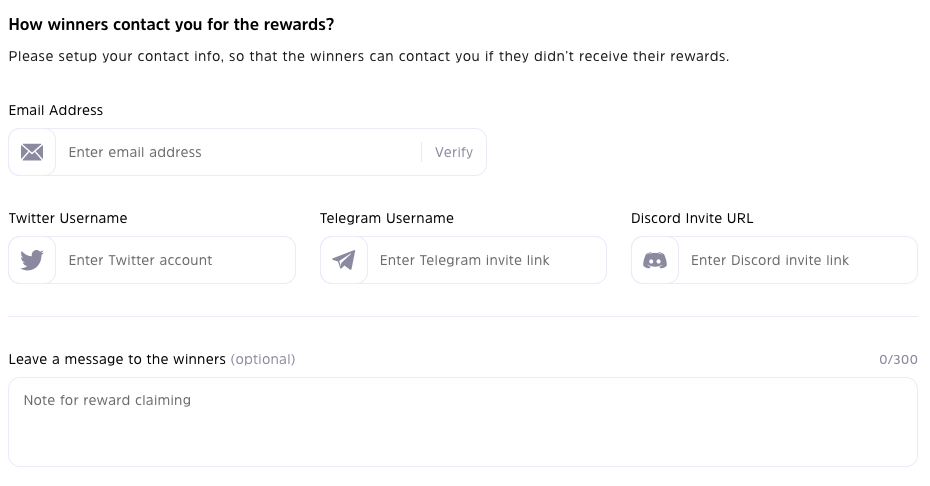
Task: Click the Discord Invite URL label
Action: coord(692,218)
